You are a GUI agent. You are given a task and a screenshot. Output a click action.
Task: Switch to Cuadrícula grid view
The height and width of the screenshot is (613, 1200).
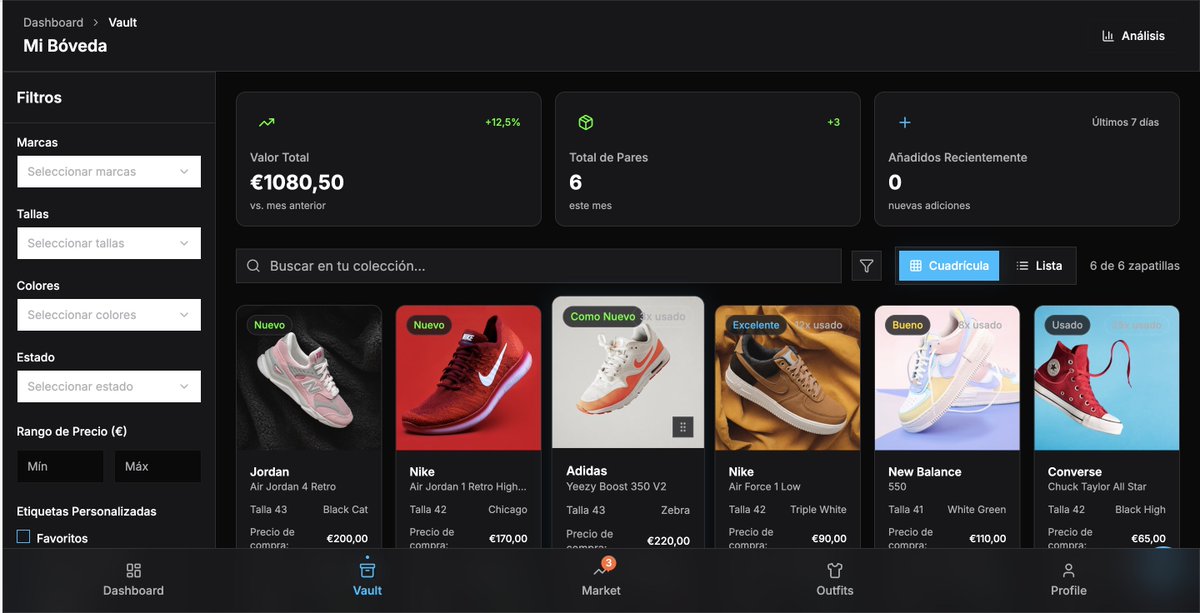[949, 266]
